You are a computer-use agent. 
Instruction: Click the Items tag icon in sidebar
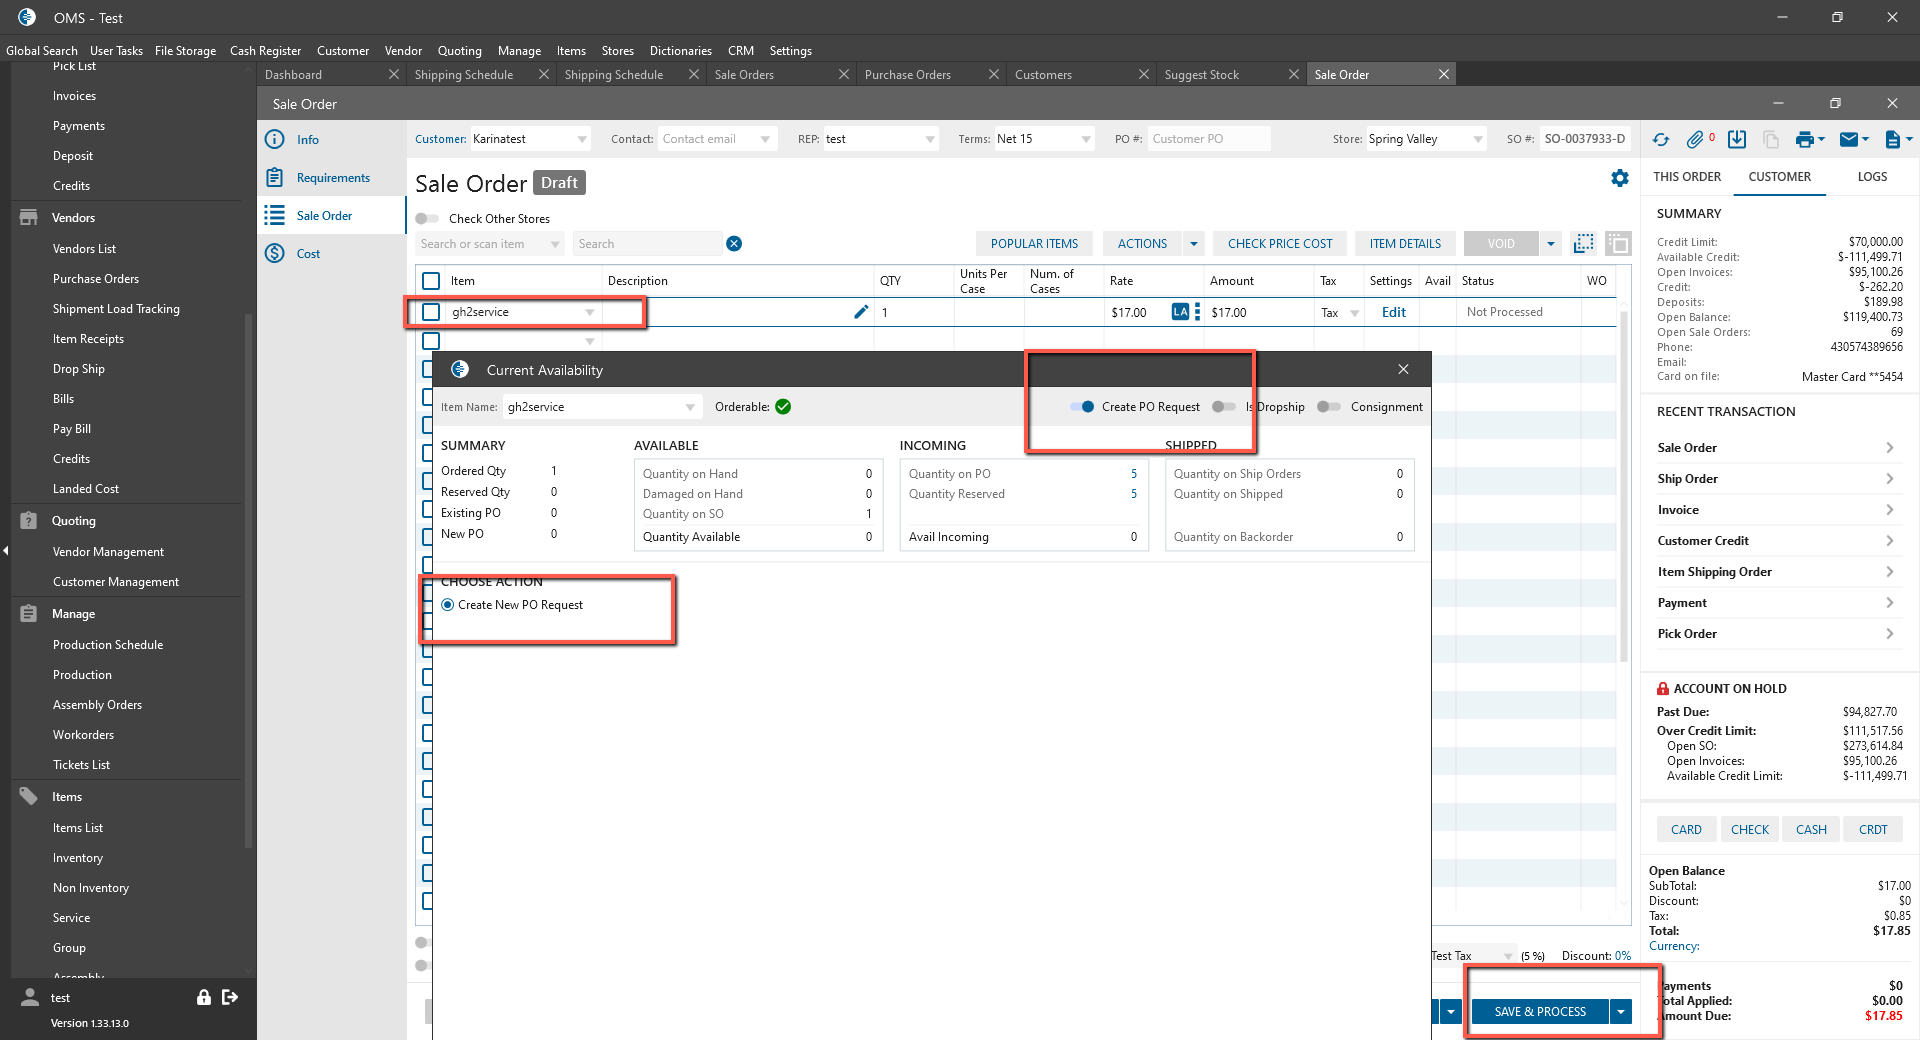29,797
